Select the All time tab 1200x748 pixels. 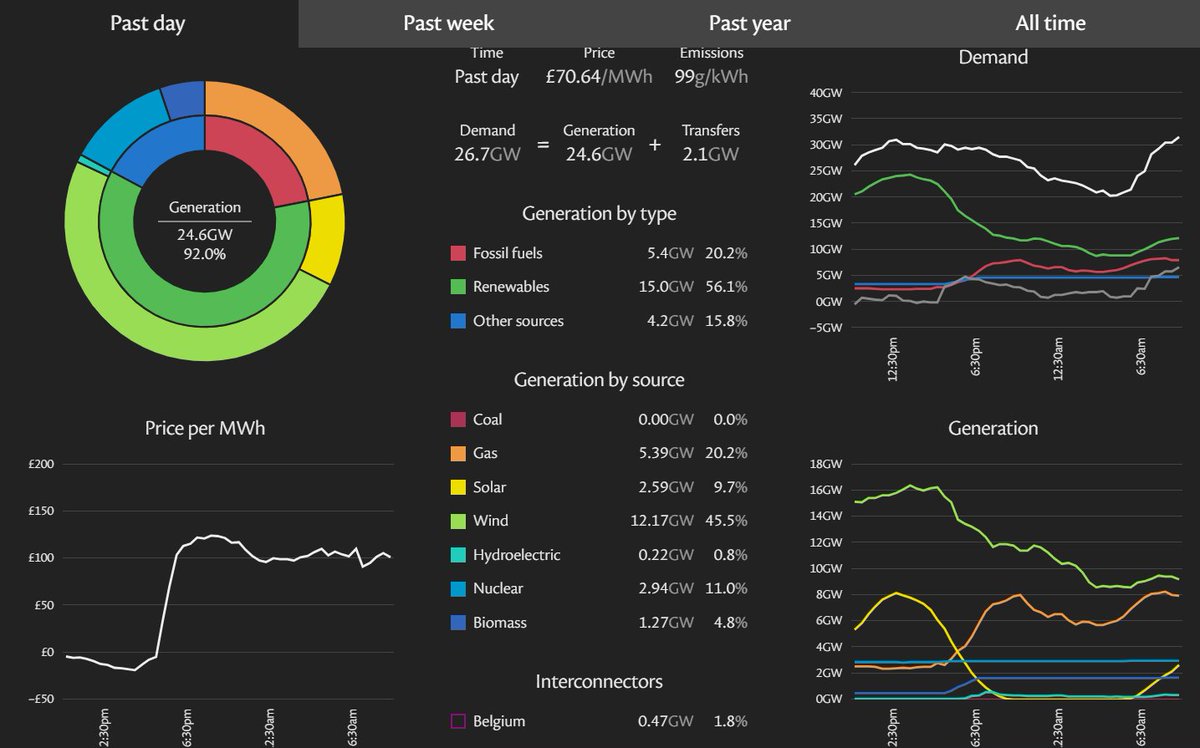(x=1050, y=23)
